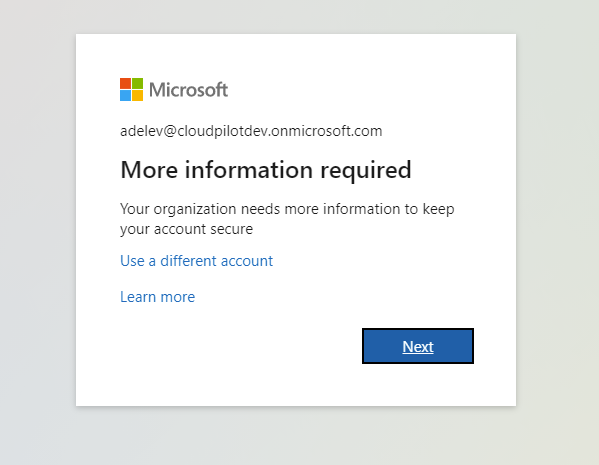
Task: Open the 'Use a different account' link
Action: (x=196, y=261)
